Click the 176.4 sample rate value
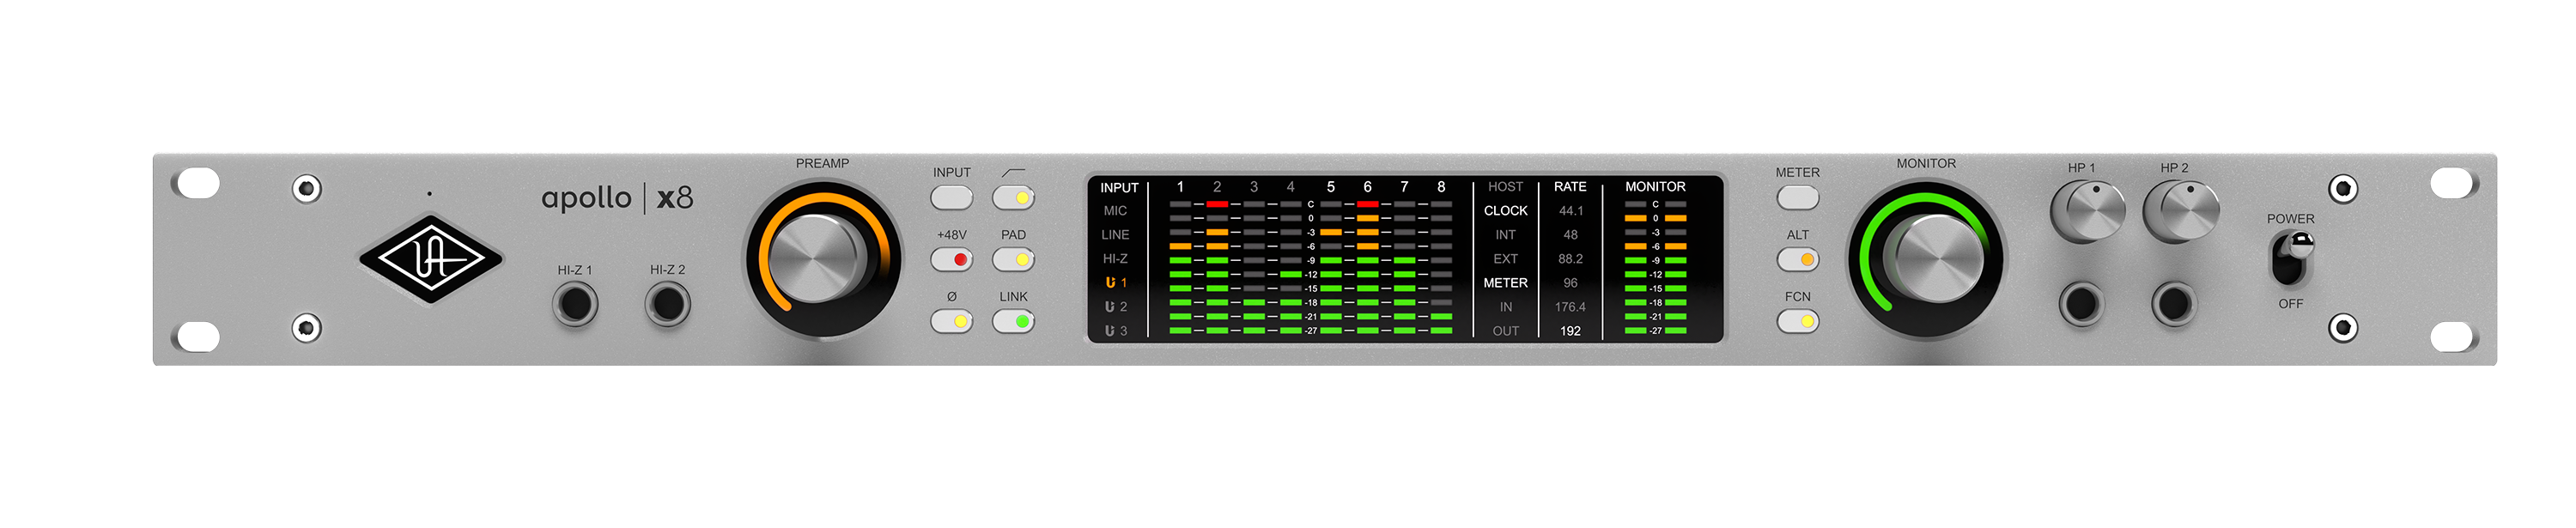2576x528 pixels. 1570,307
